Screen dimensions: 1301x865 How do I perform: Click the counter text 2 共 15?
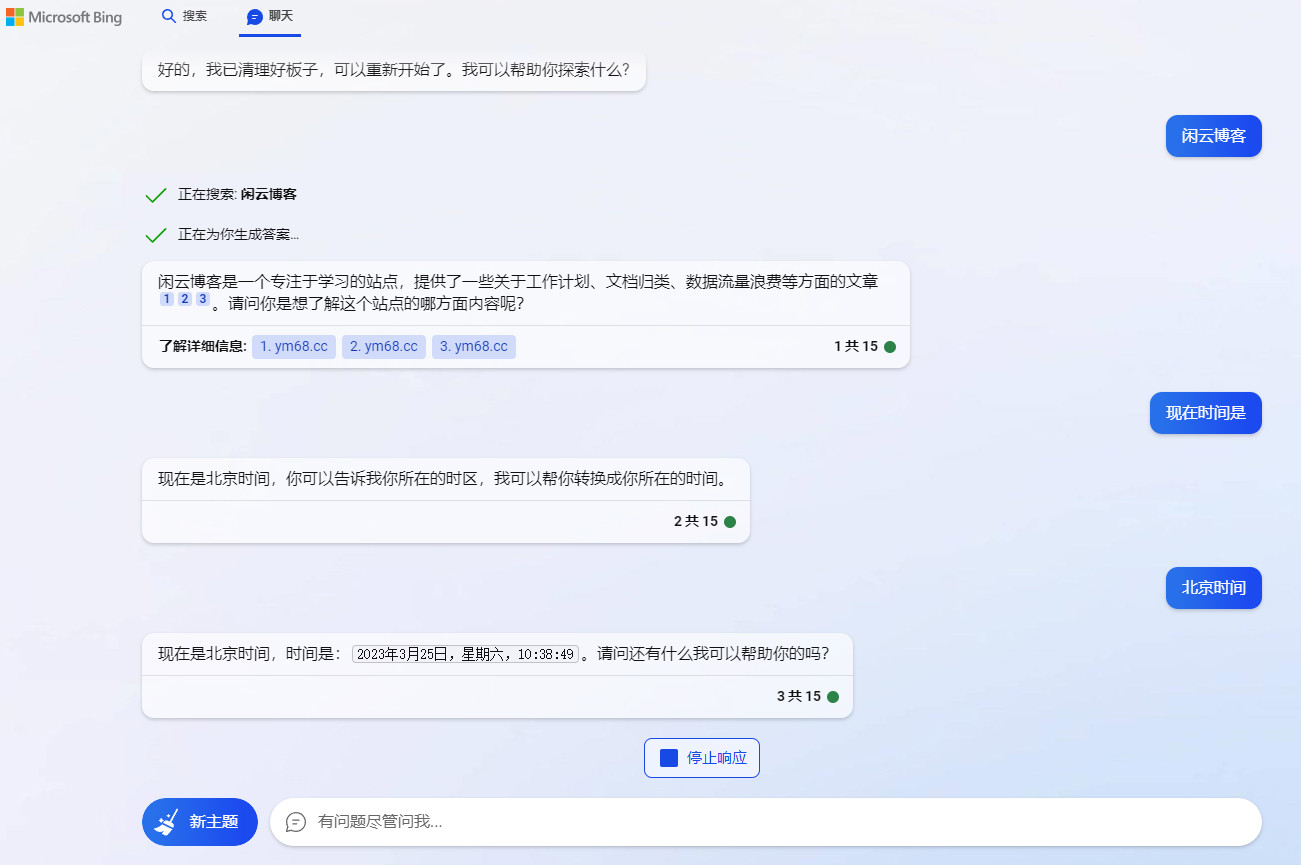696,522
